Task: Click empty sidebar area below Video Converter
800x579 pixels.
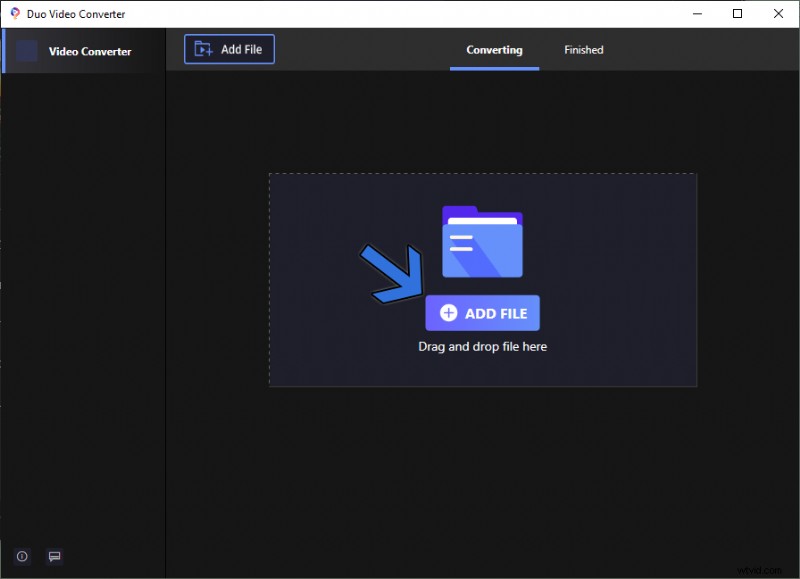Action: coord(82,300)
